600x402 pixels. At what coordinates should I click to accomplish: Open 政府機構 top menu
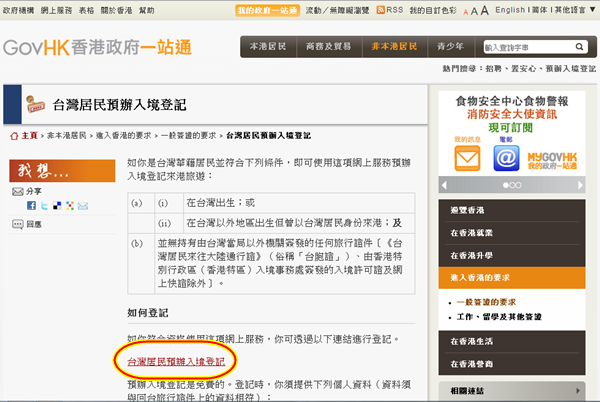pos(18,10)
